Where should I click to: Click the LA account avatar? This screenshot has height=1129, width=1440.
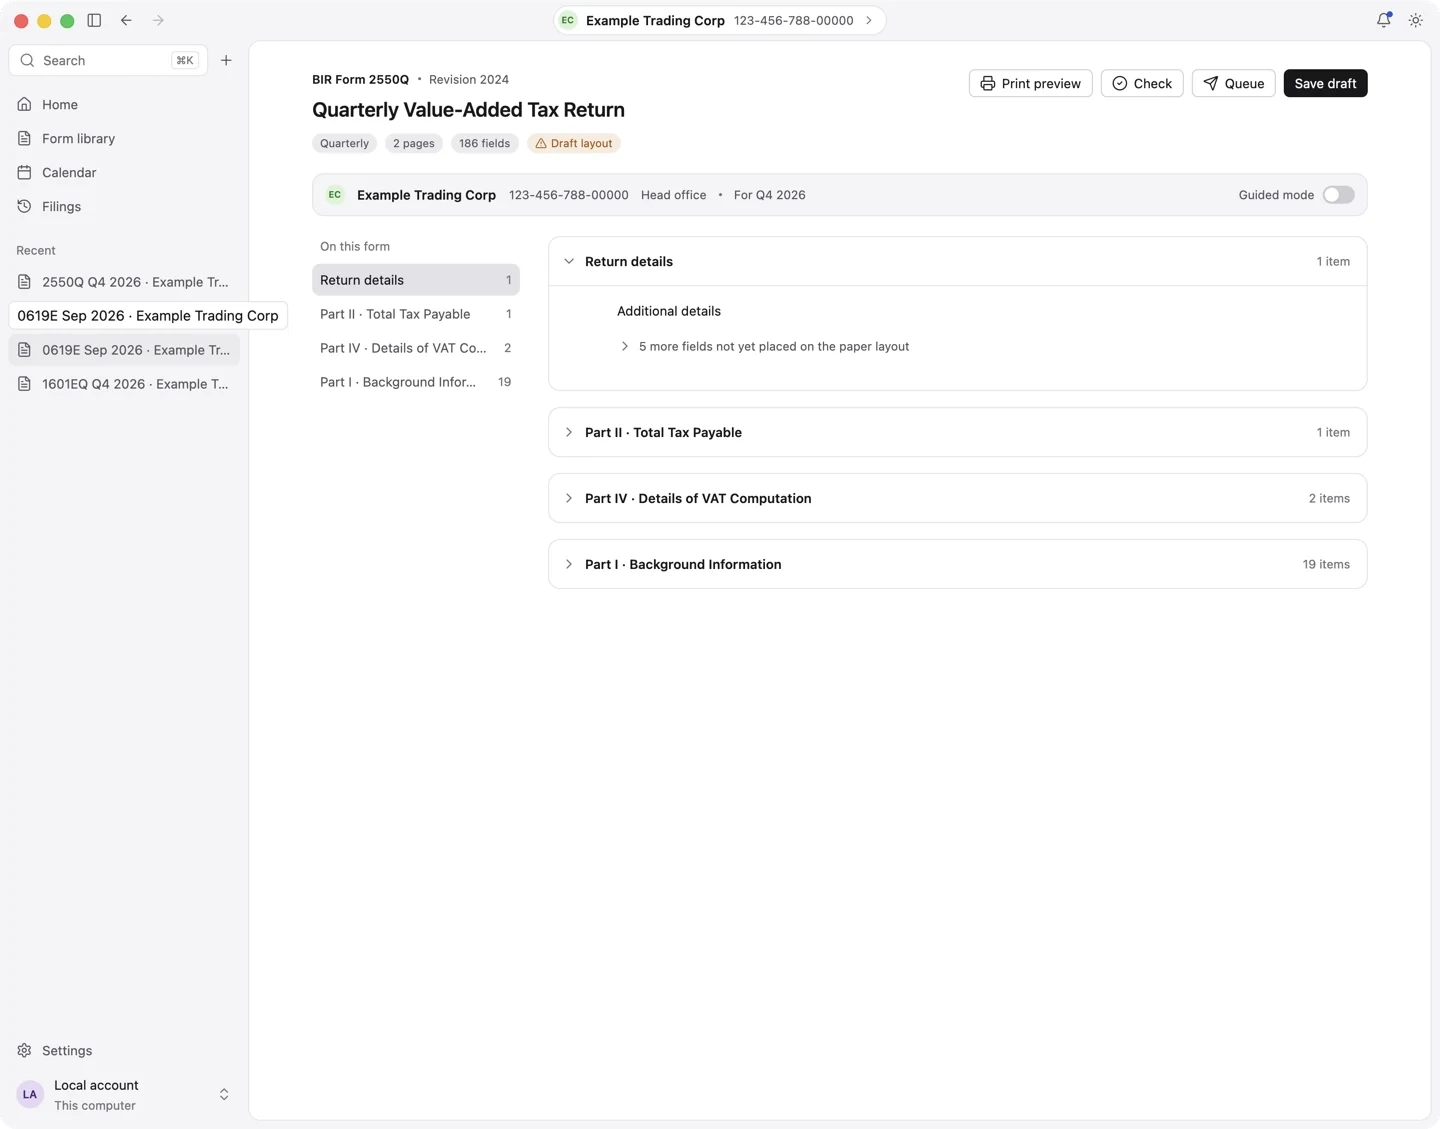(x=30, y=1094)
